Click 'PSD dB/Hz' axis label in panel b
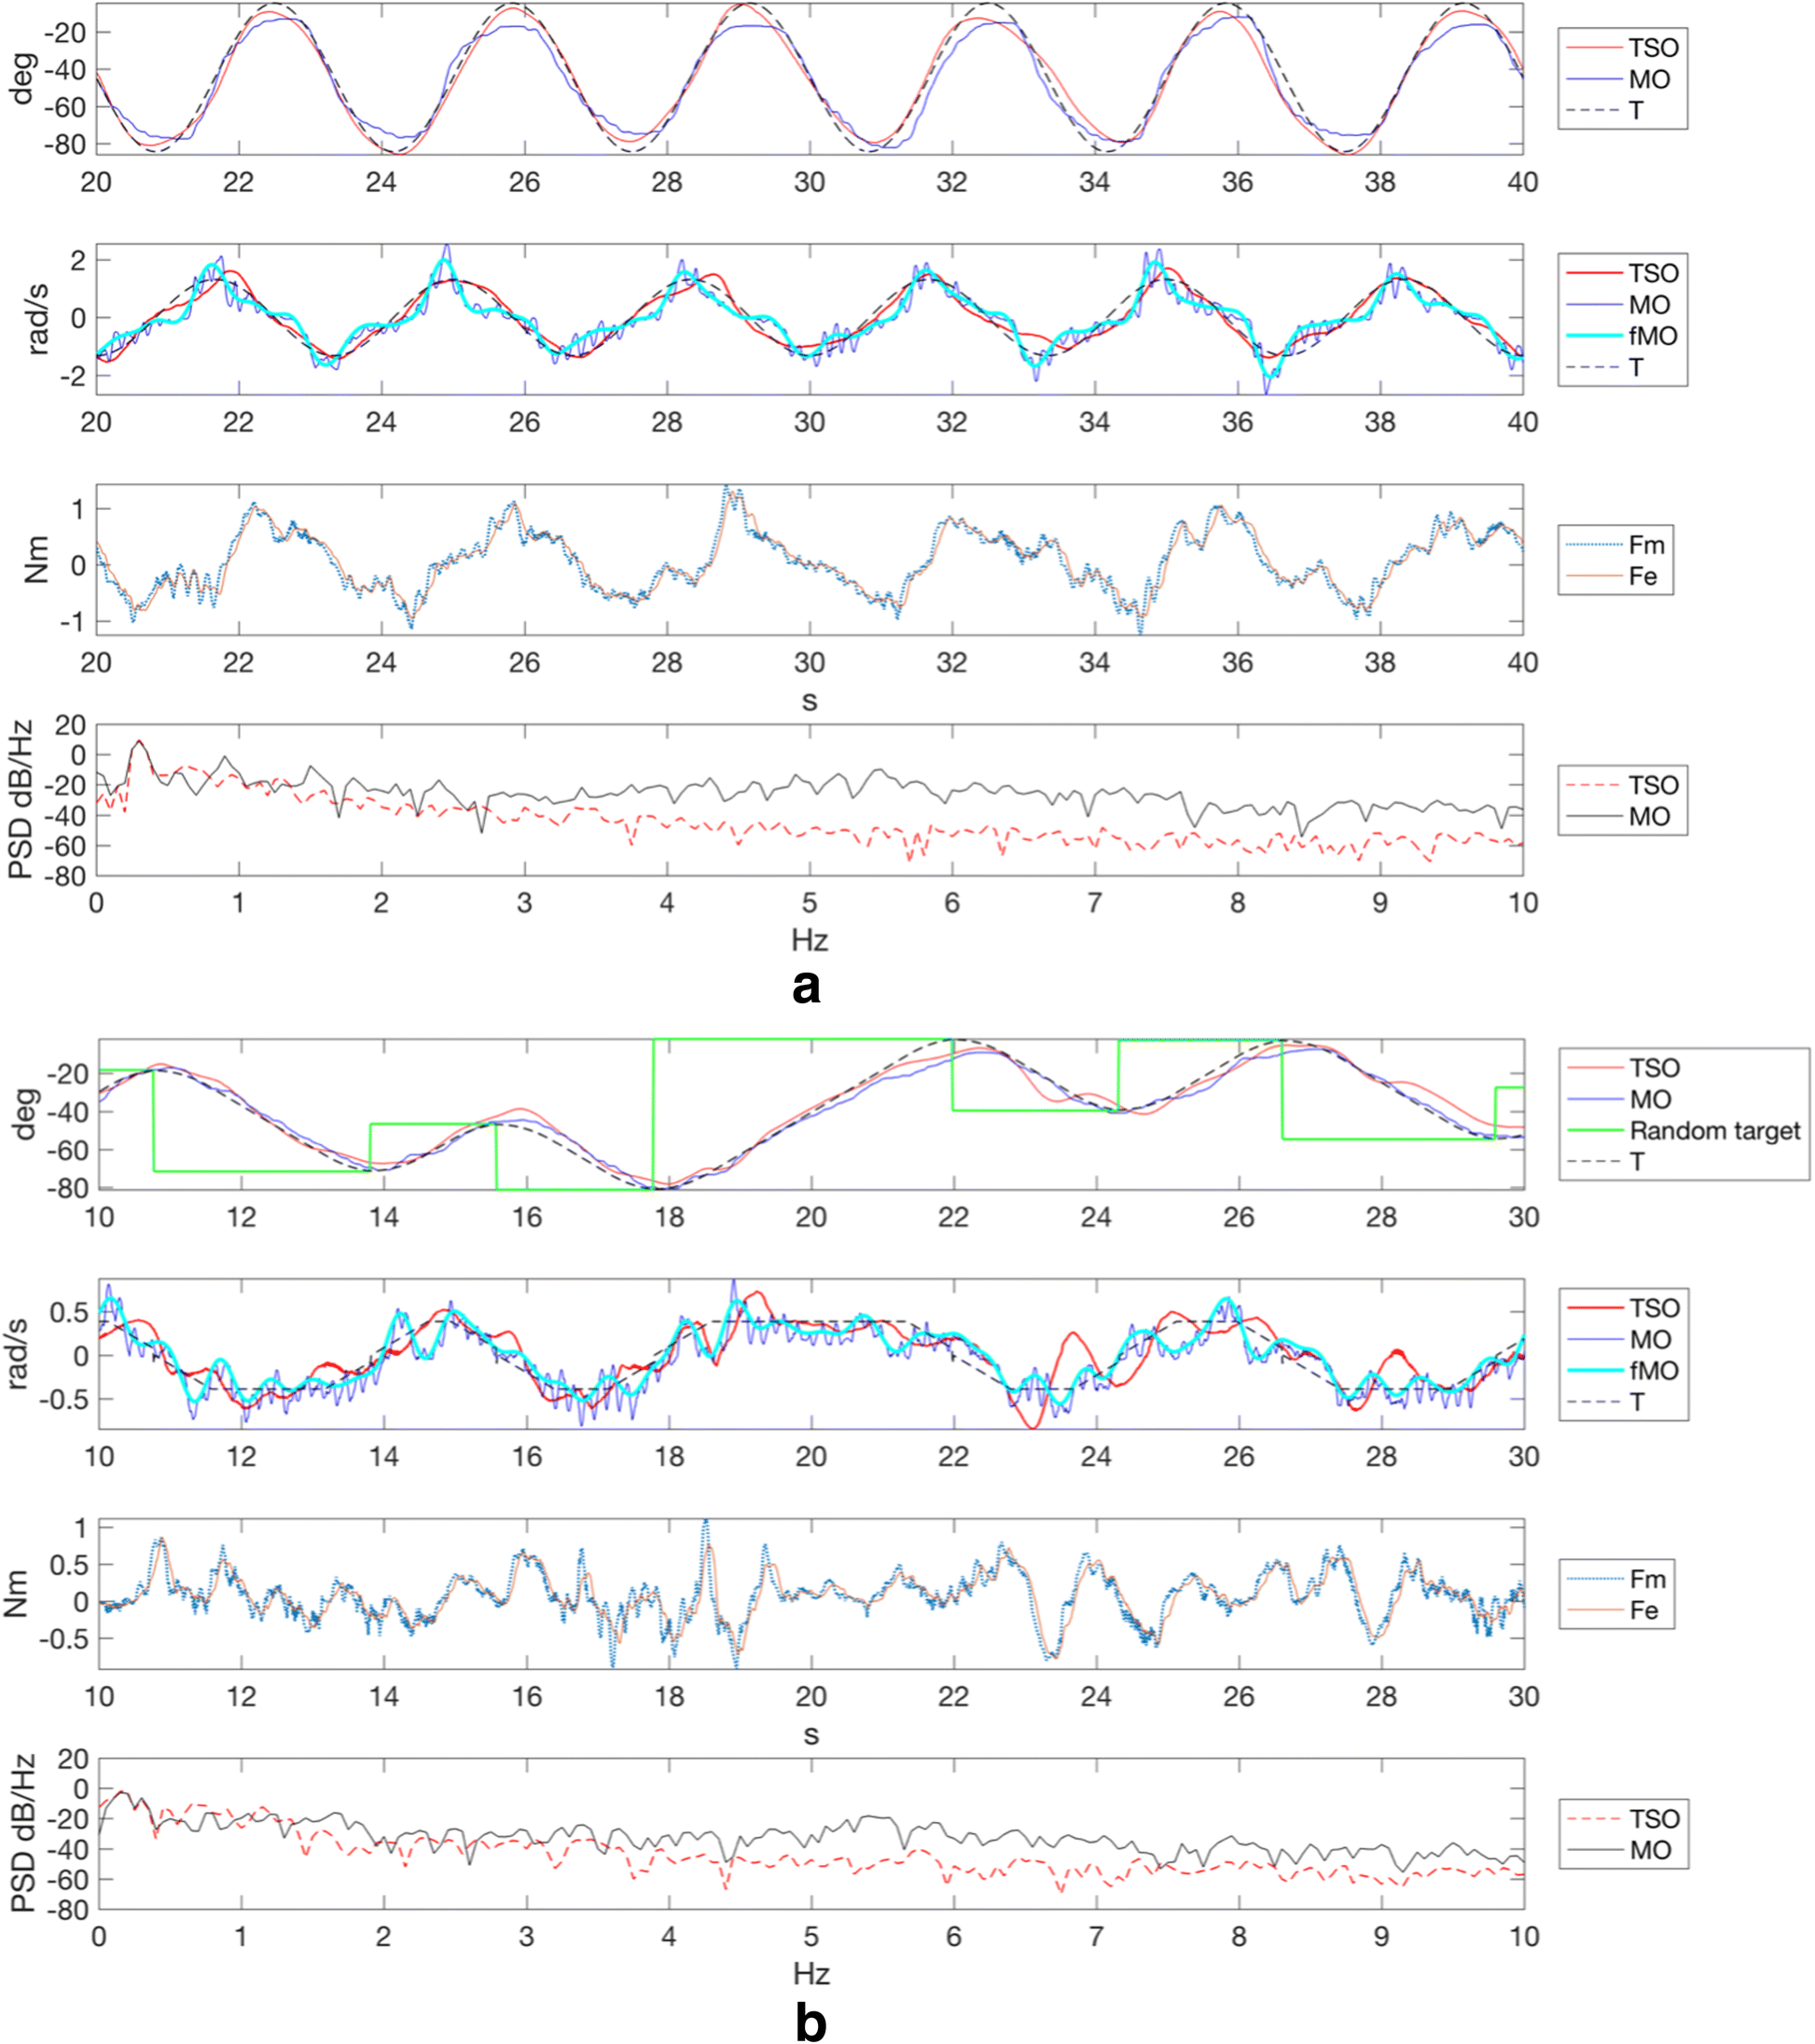This screenshot has height=2044, width=1815. pyautogui.click(x=23, y=1833)
